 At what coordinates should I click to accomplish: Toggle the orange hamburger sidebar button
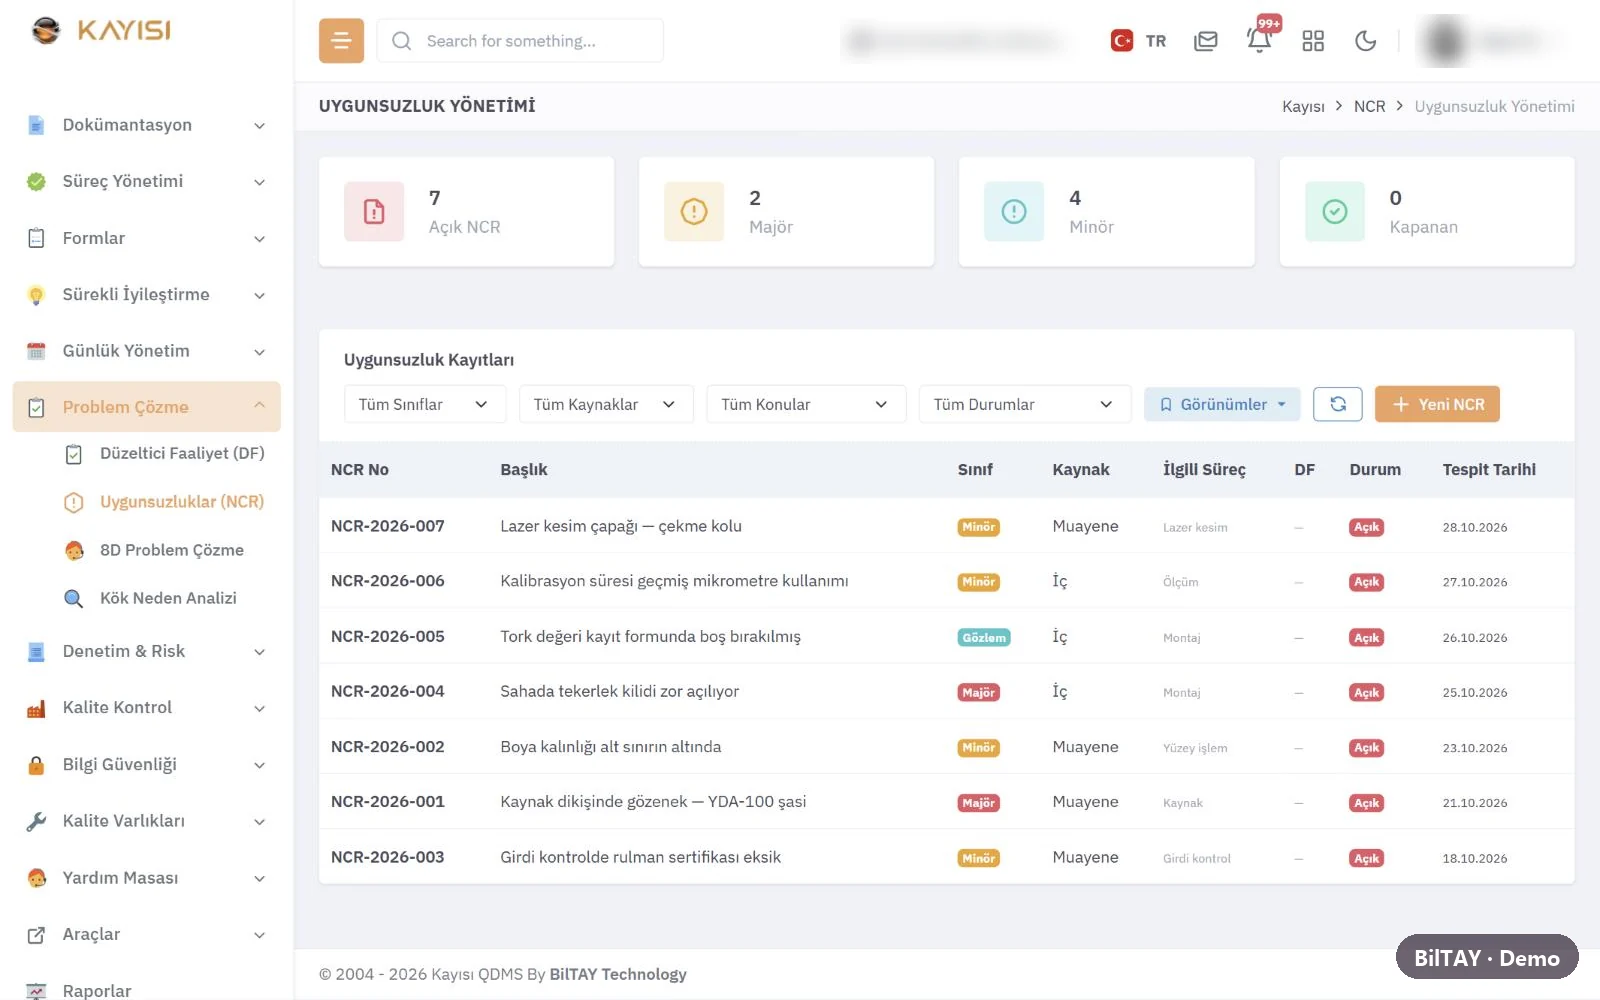(341, 41)
